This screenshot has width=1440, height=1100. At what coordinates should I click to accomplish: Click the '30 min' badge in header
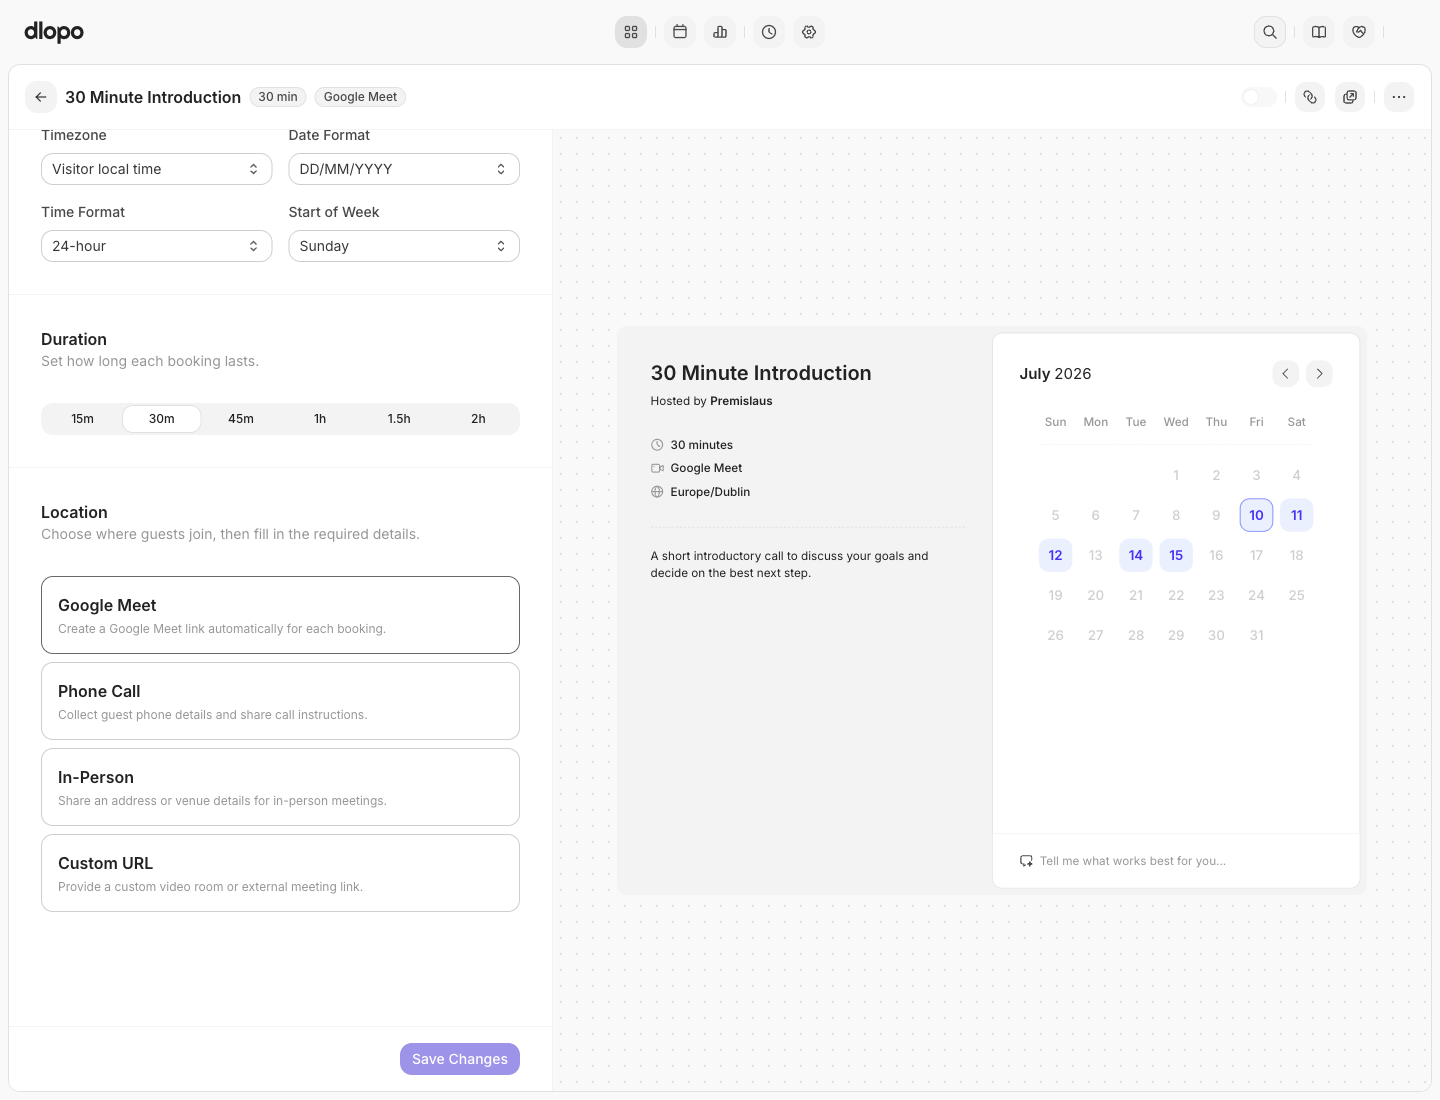coord(278,97)
